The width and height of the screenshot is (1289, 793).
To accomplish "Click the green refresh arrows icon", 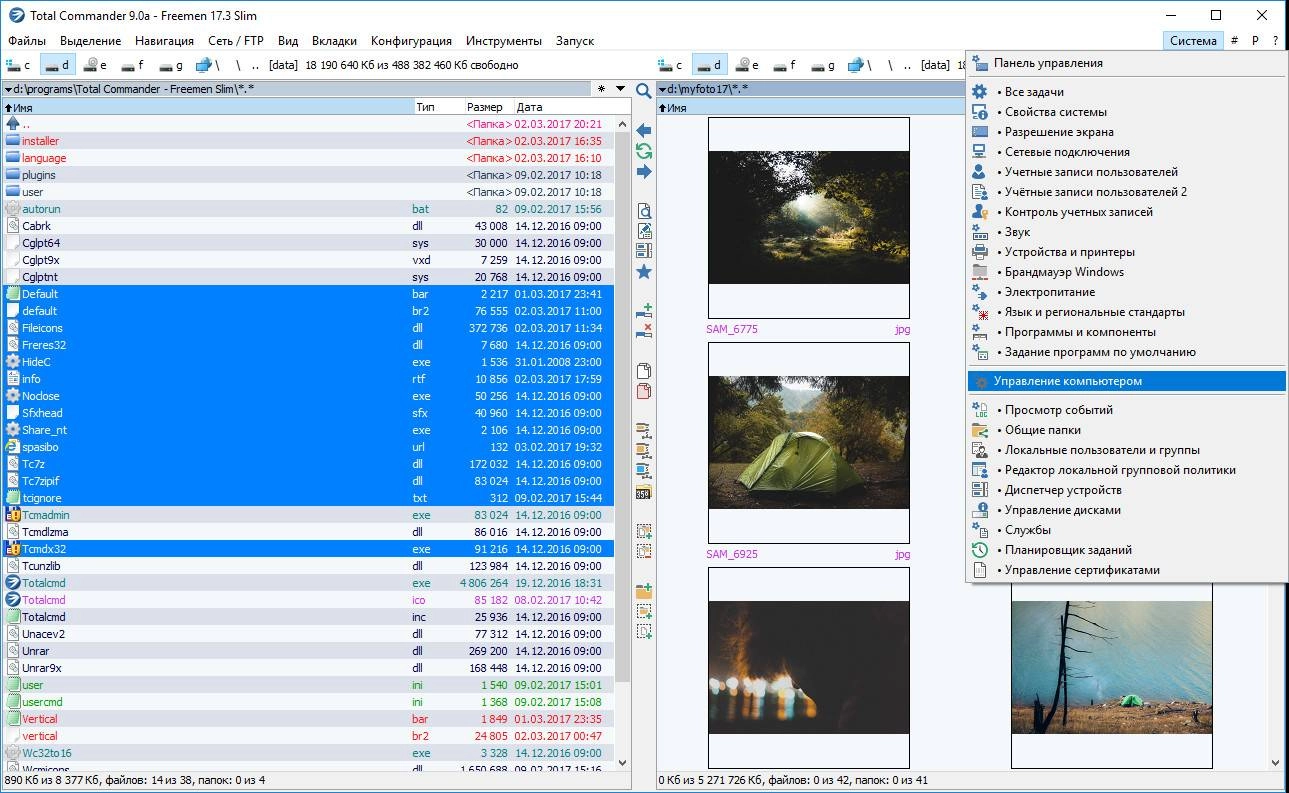I will (644, 151).
